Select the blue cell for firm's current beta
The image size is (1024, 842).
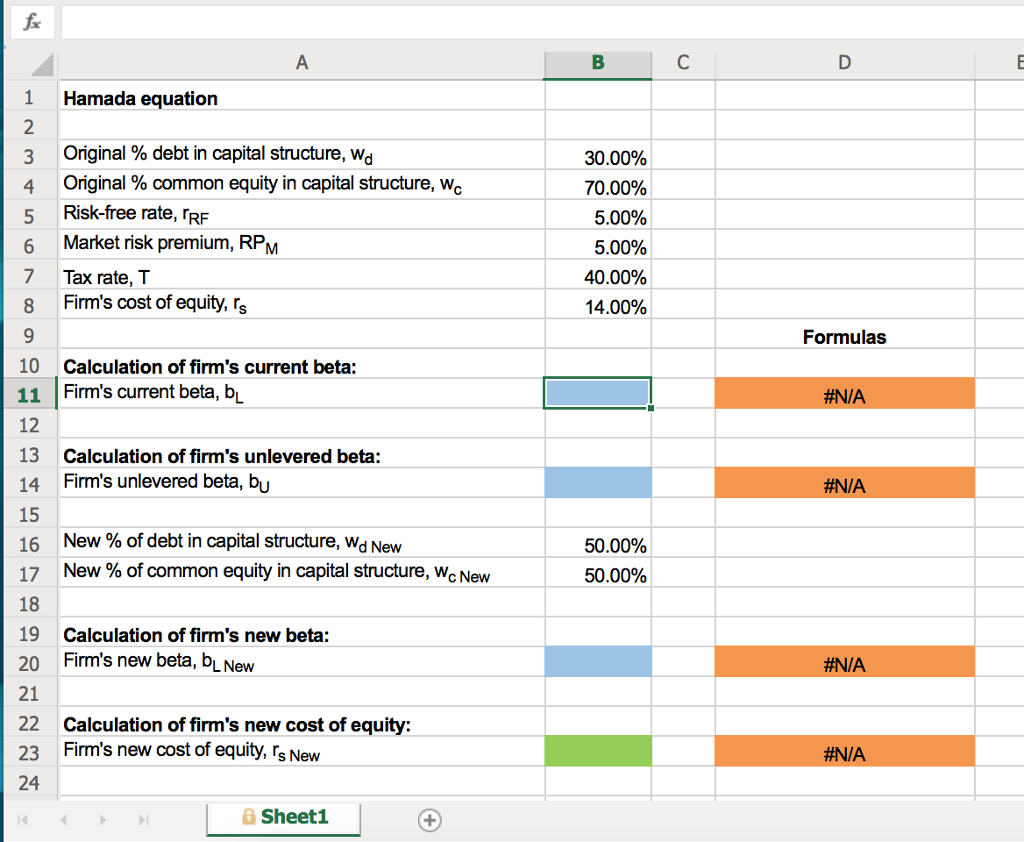[598, 393]
